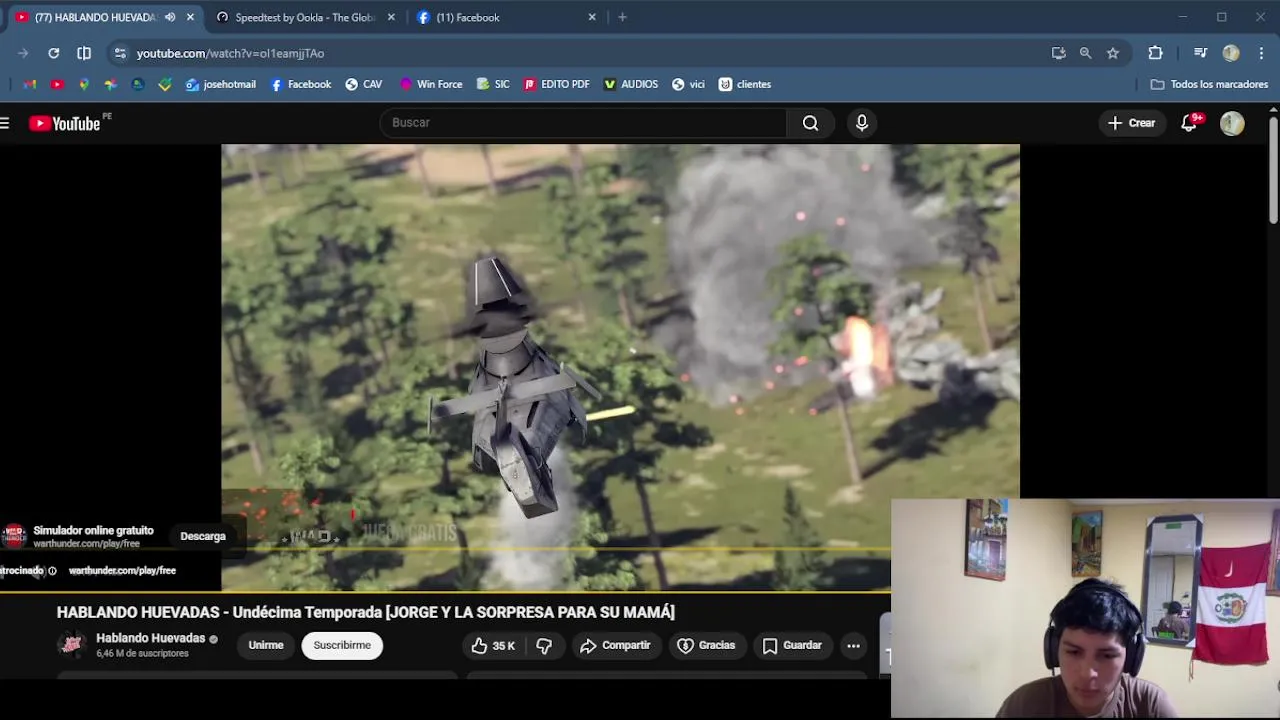View site information icon in address bar
This screenshot has height=720, width=1280.
click(120, 53)
